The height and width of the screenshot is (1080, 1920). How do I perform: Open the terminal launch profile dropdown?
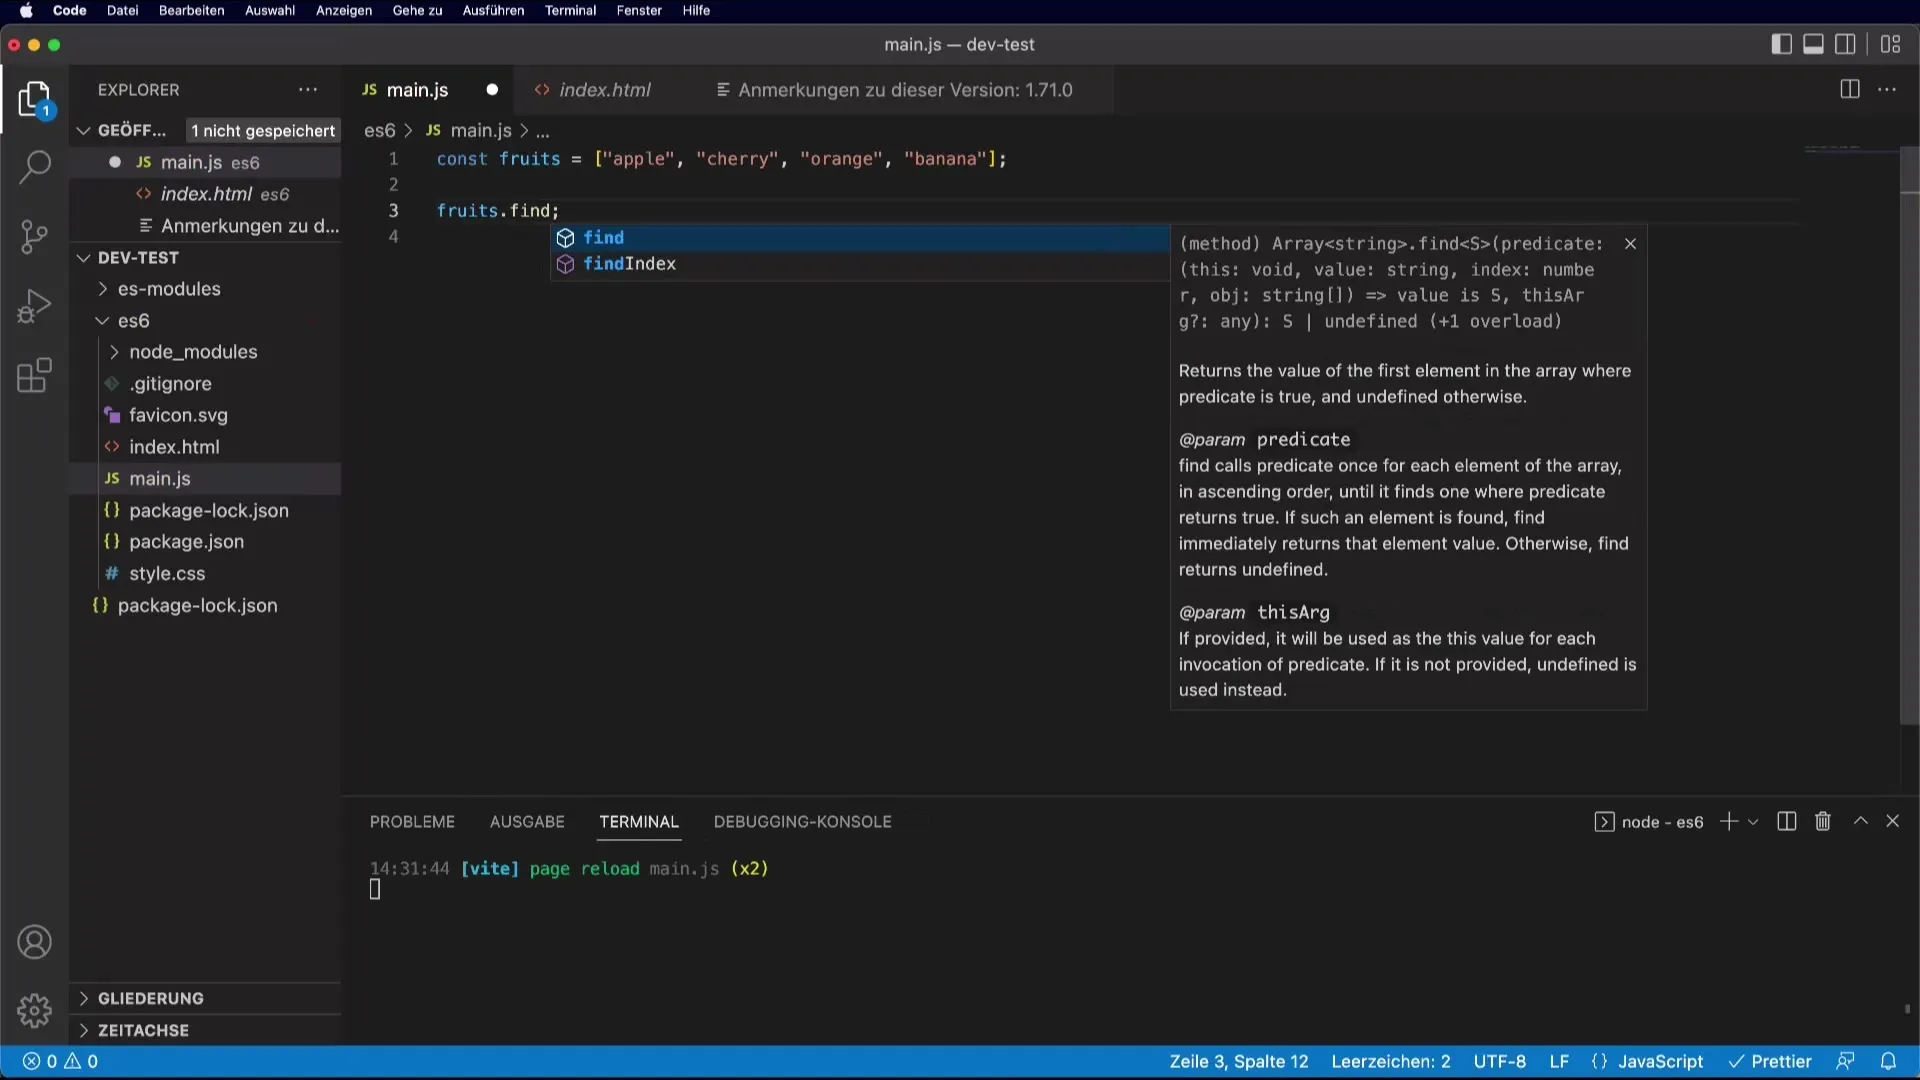tap(1753, 822)
